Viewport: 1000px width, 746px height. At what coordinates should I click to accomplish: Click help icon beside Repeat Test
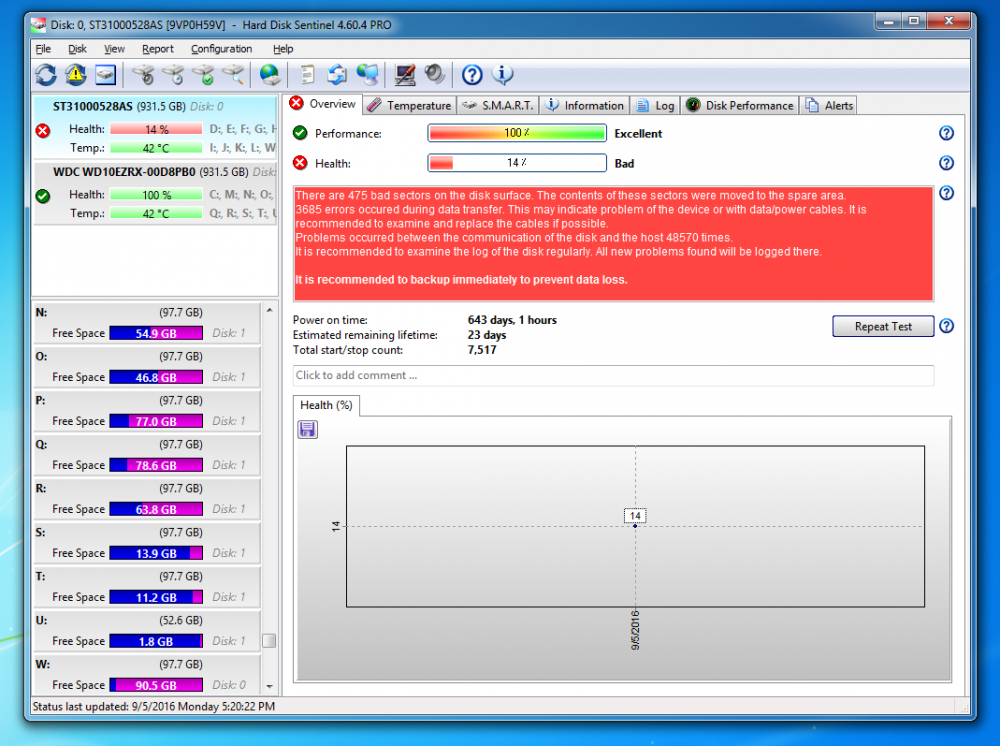(x=946, y=326)
